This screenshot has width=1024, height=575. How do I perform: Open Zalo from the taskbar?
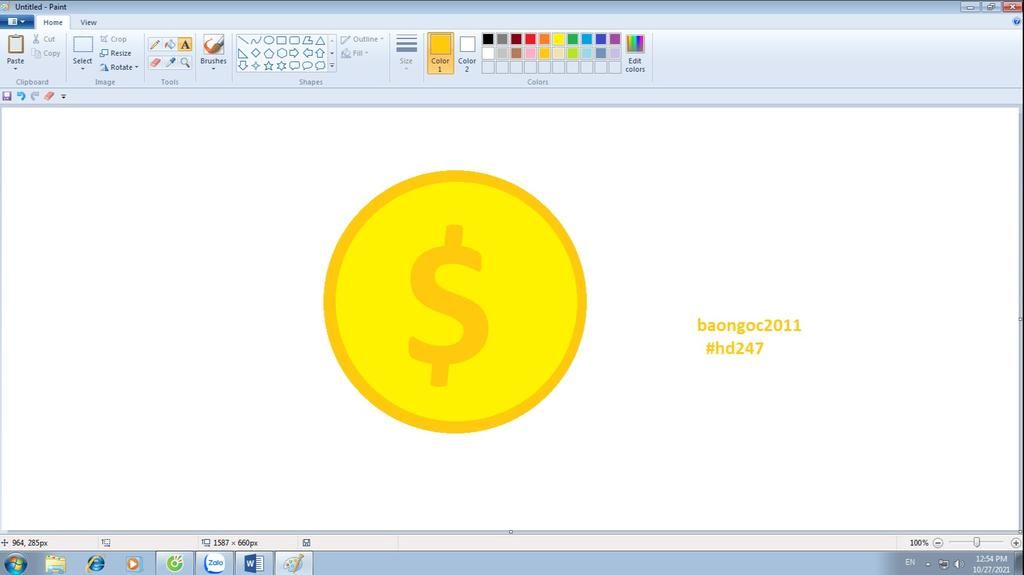point(214,563)
